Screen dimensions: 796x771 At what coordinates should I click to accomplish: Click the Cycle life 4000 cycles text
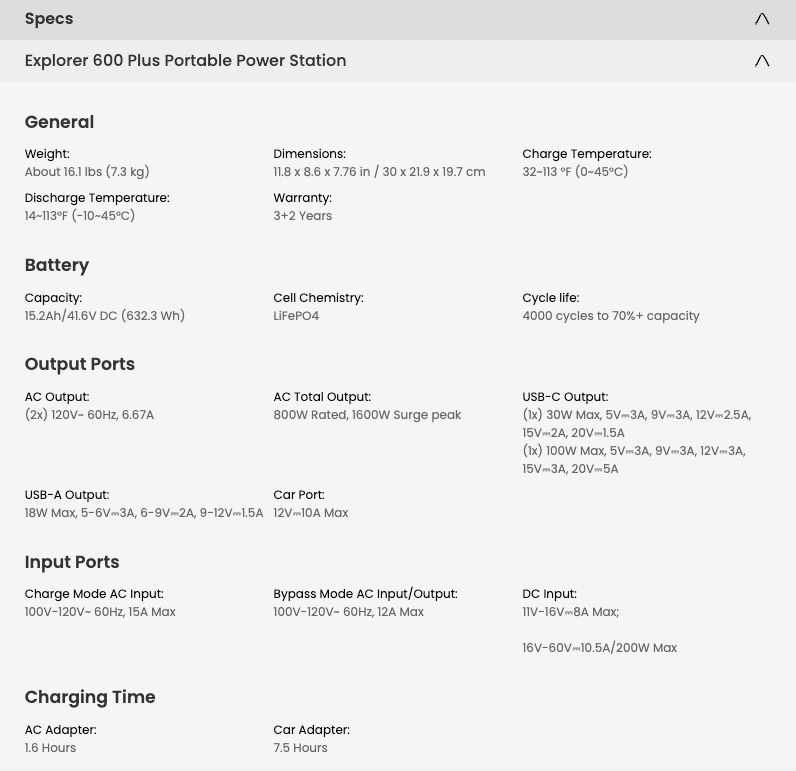click(611, 316)
